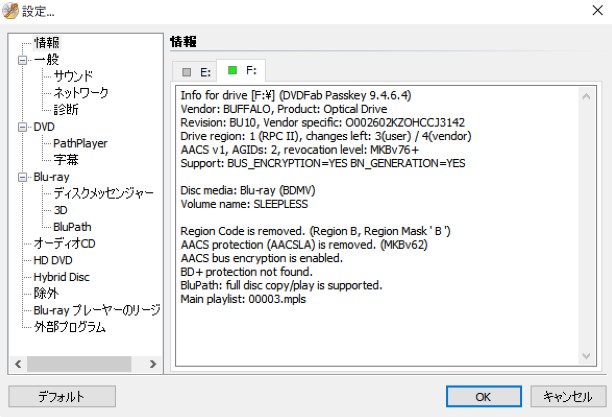612x417 pixels.
Task: Click the 'Info for drive [F:¥]' line
Action: click(x=295, y=95)
